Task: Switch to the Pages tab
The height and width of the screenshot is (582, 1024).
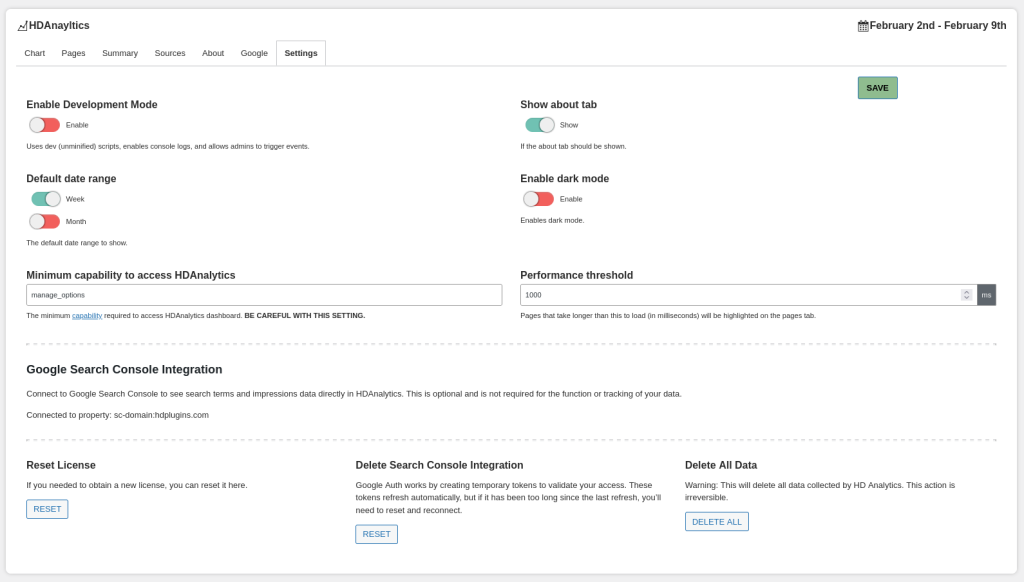Action: click(73, 53)
